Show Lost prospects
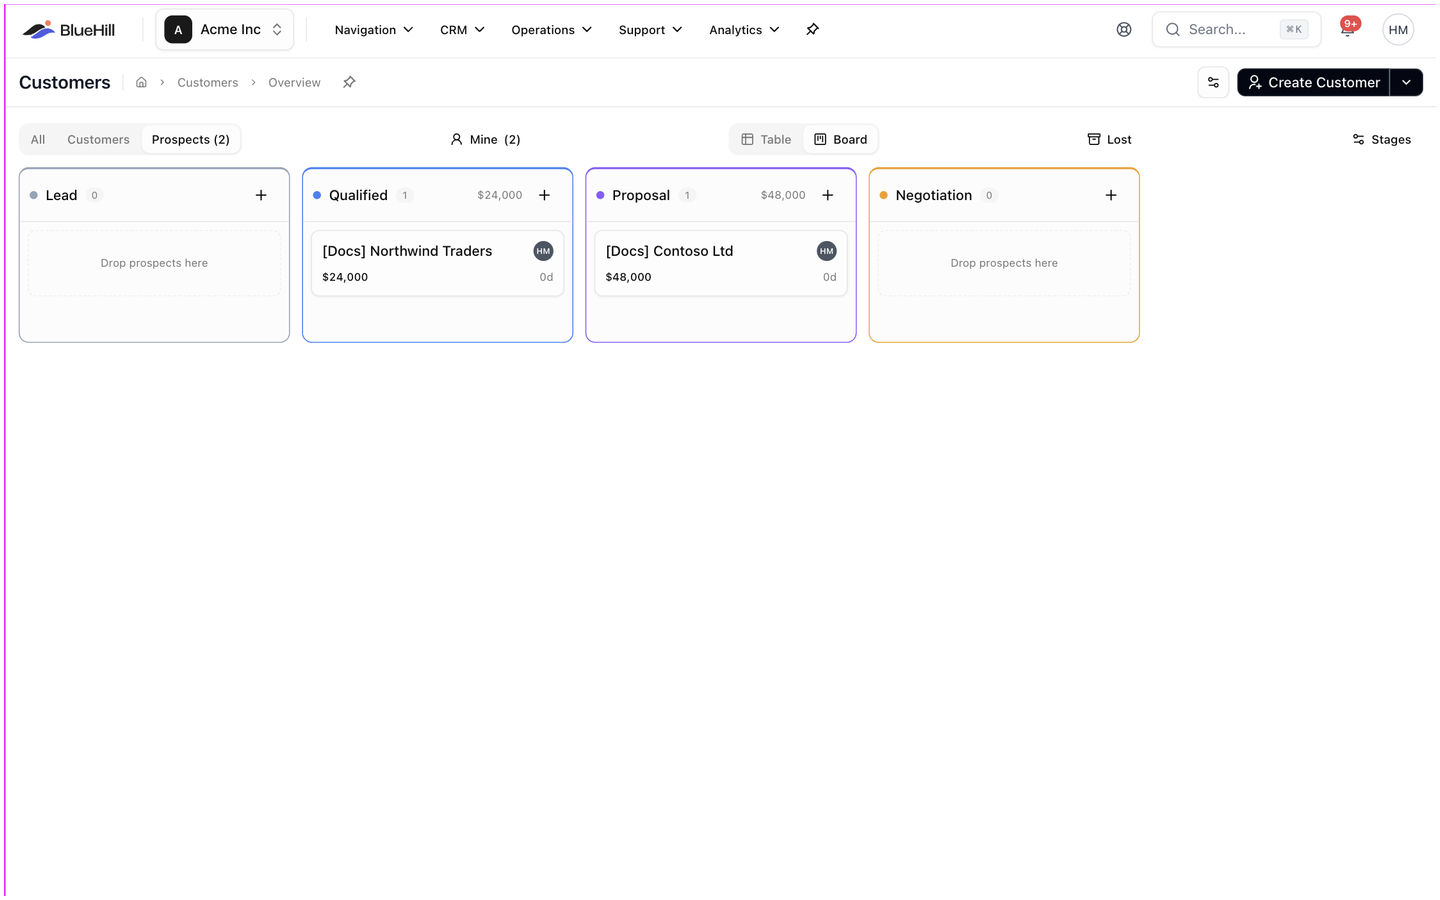1440x900 pixels. pos(1110,140)
